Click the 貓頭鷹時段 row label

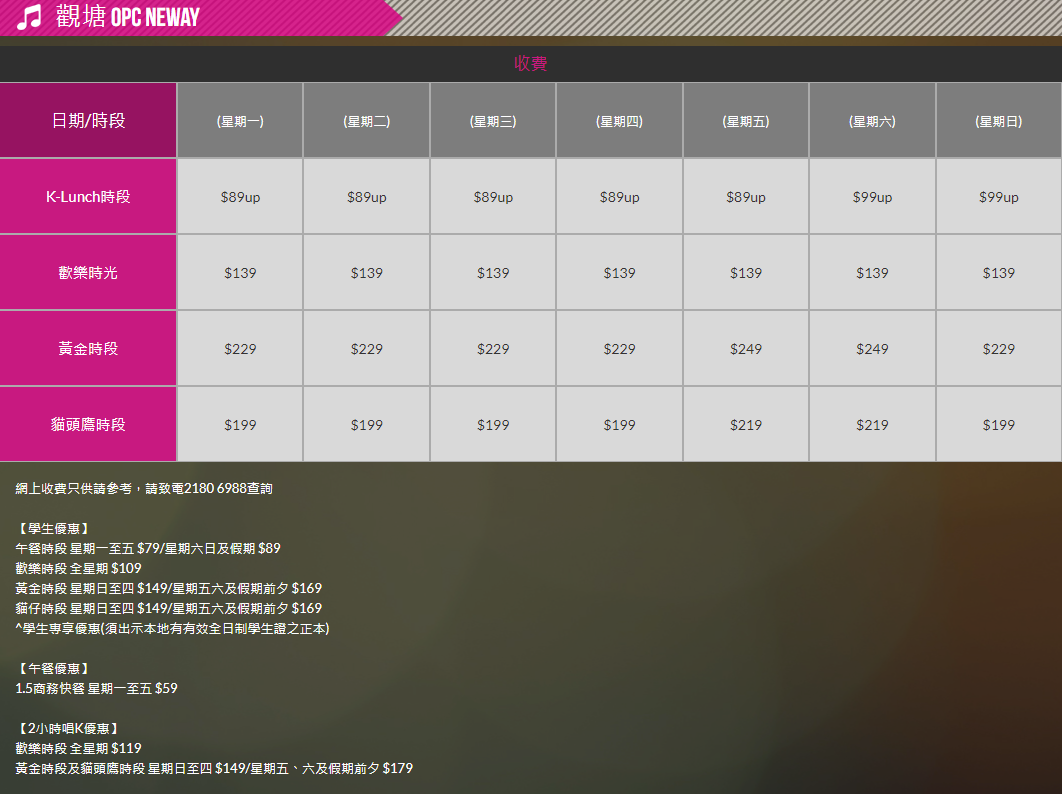(x=88, y=425)
